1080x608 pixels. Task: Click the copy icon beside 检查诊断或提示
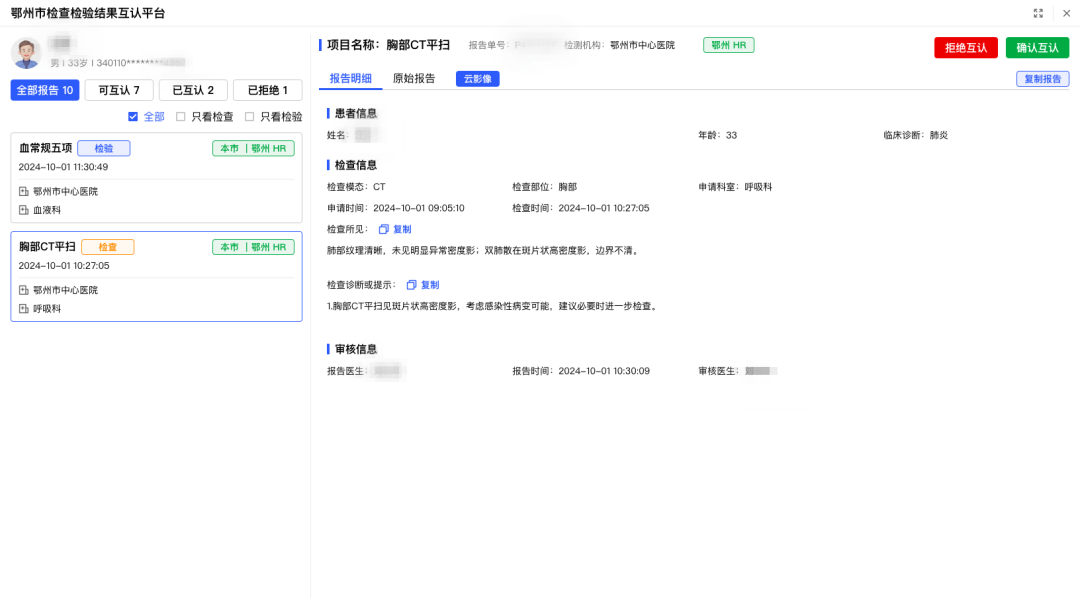point(411,285)
